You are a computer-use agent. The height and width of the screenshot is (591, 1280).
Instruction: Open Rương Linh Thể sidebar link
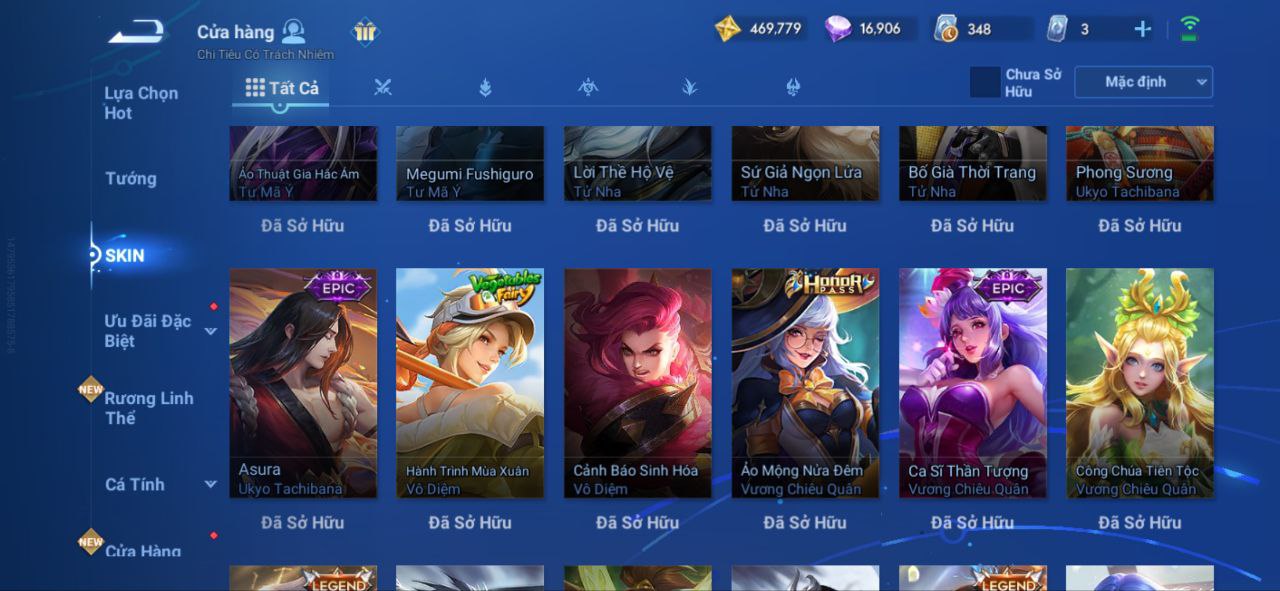tap(149, 408)
